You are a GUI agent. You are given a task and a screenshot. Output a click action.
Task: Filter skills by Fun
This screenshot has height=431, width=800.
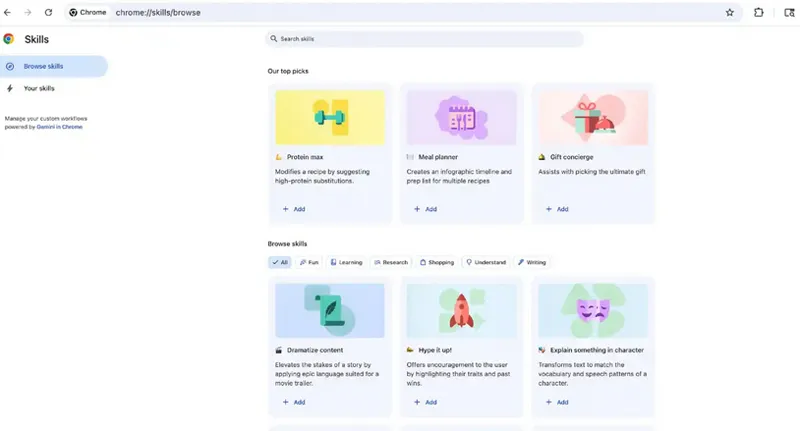coord(309,262)
